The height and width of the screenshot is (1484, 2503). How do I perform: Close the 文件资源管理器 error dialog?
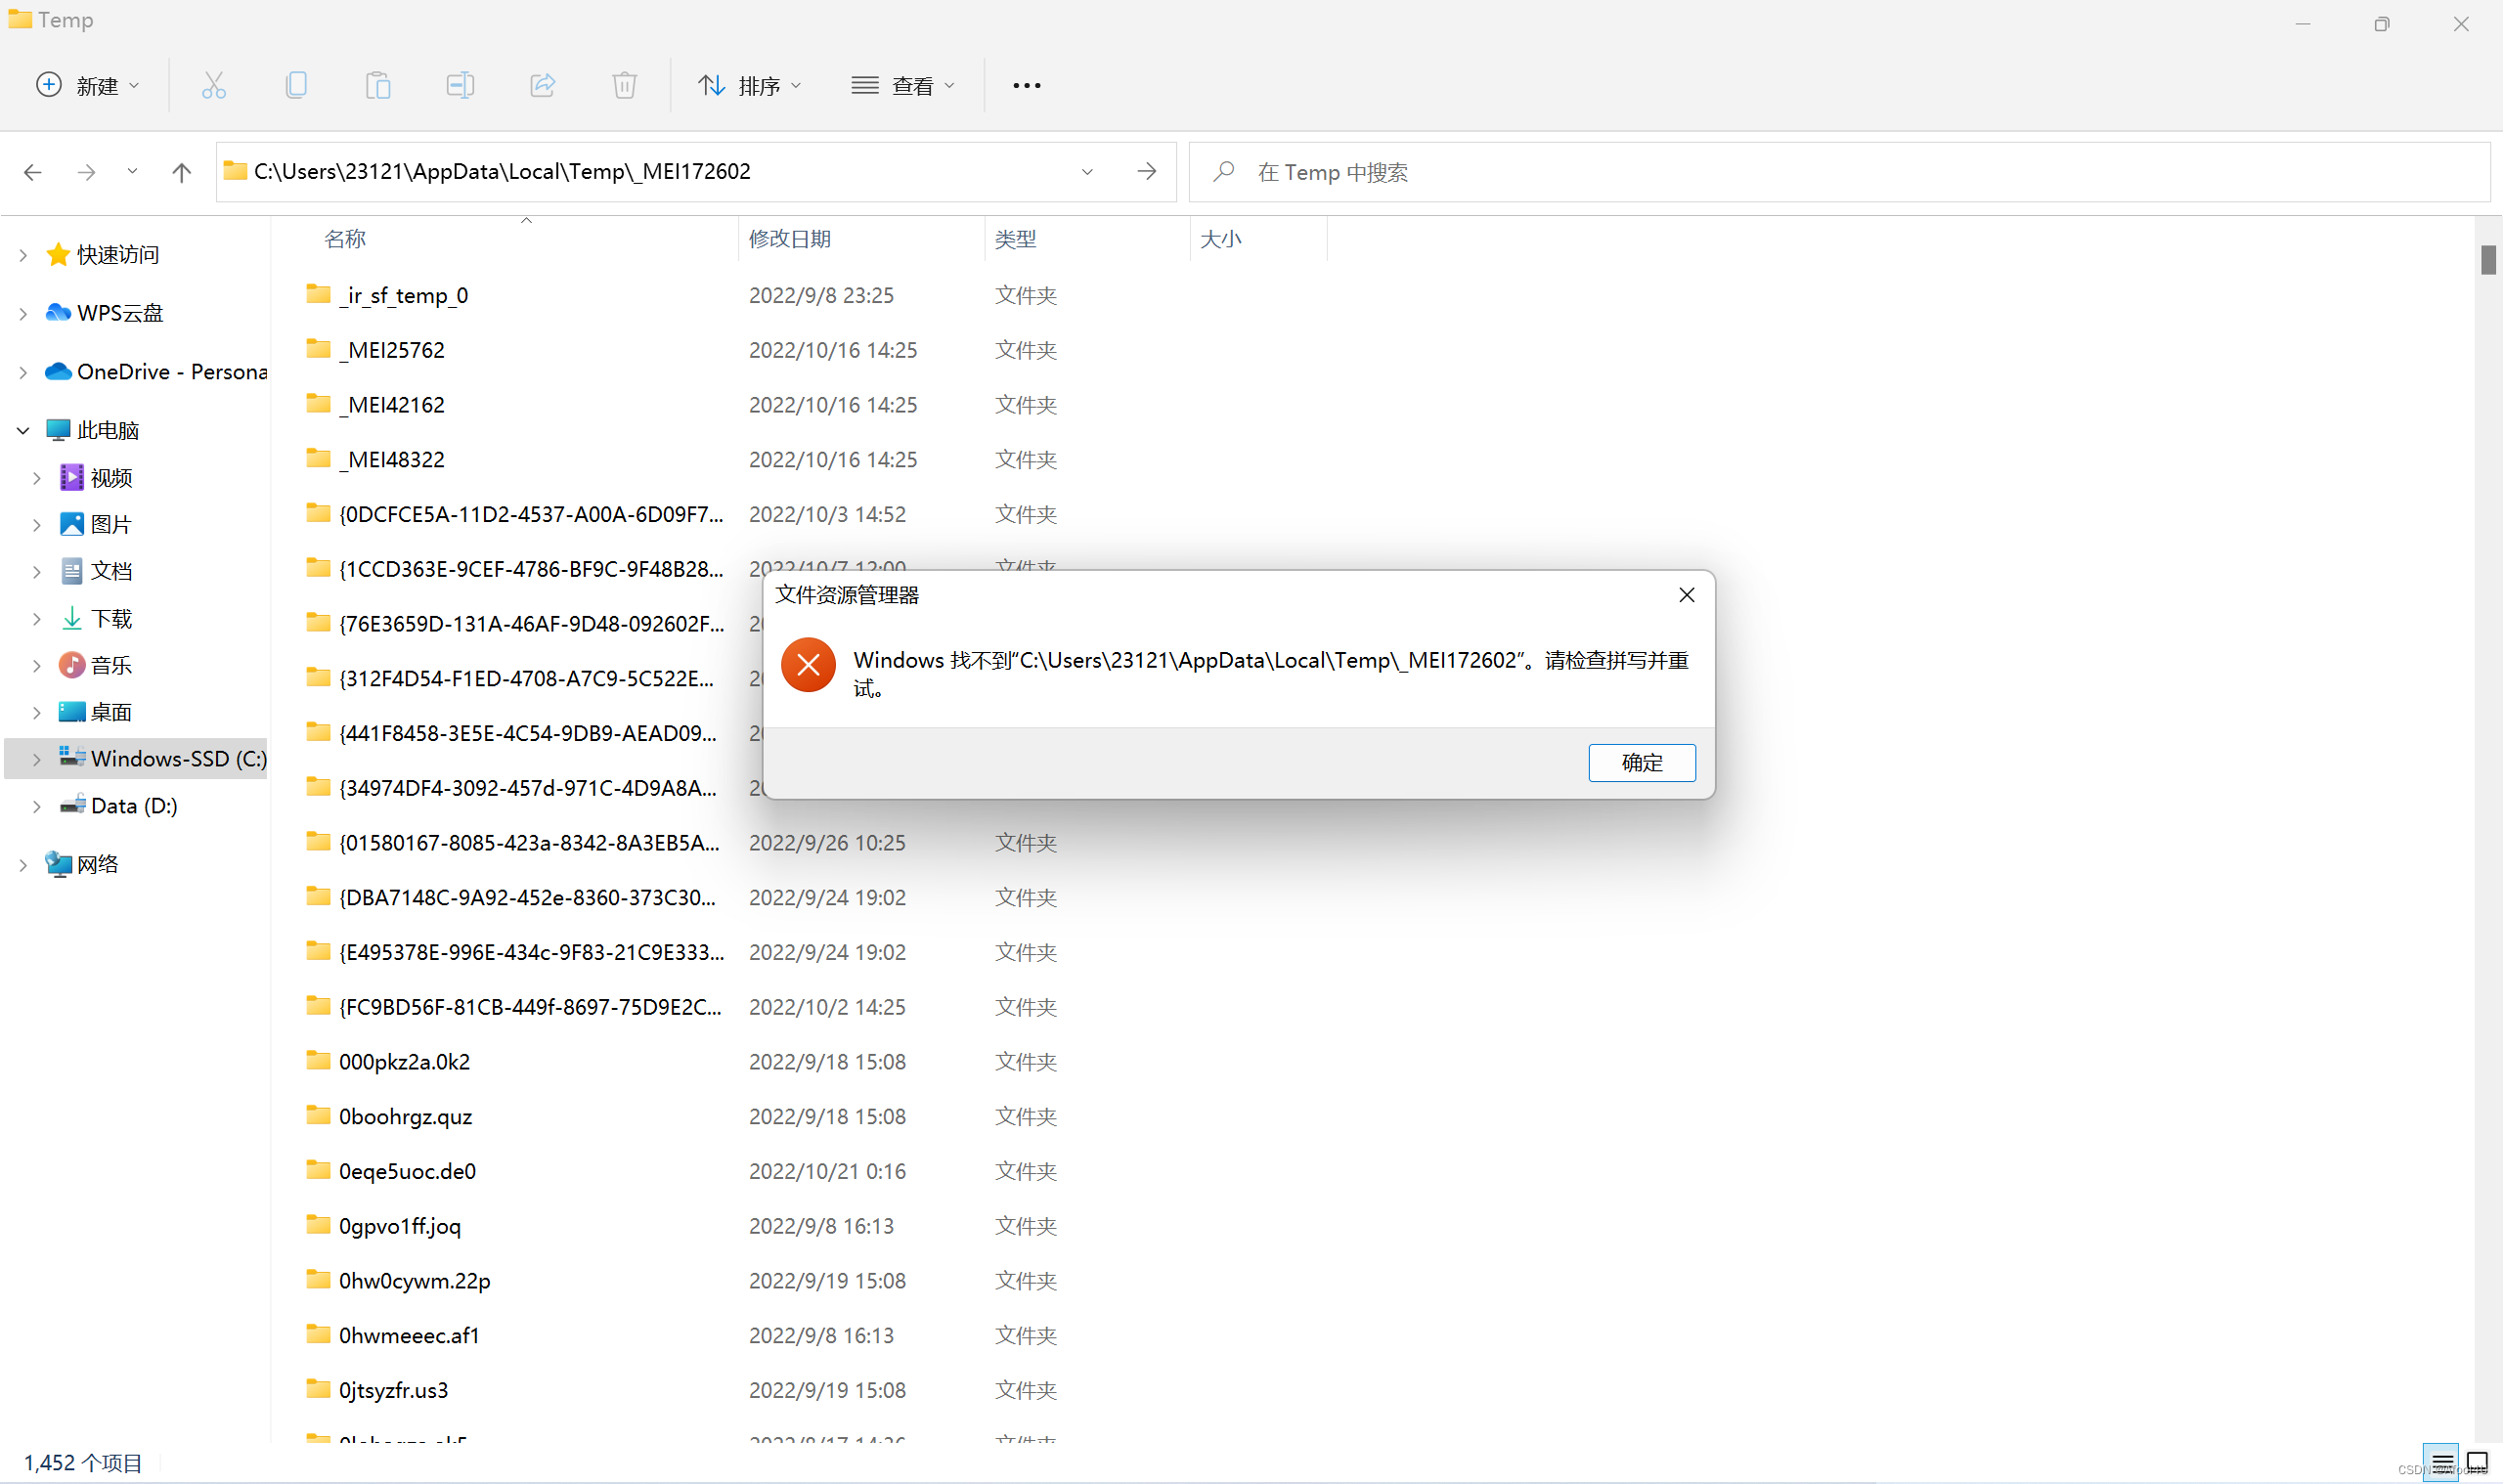(1686, 595)
